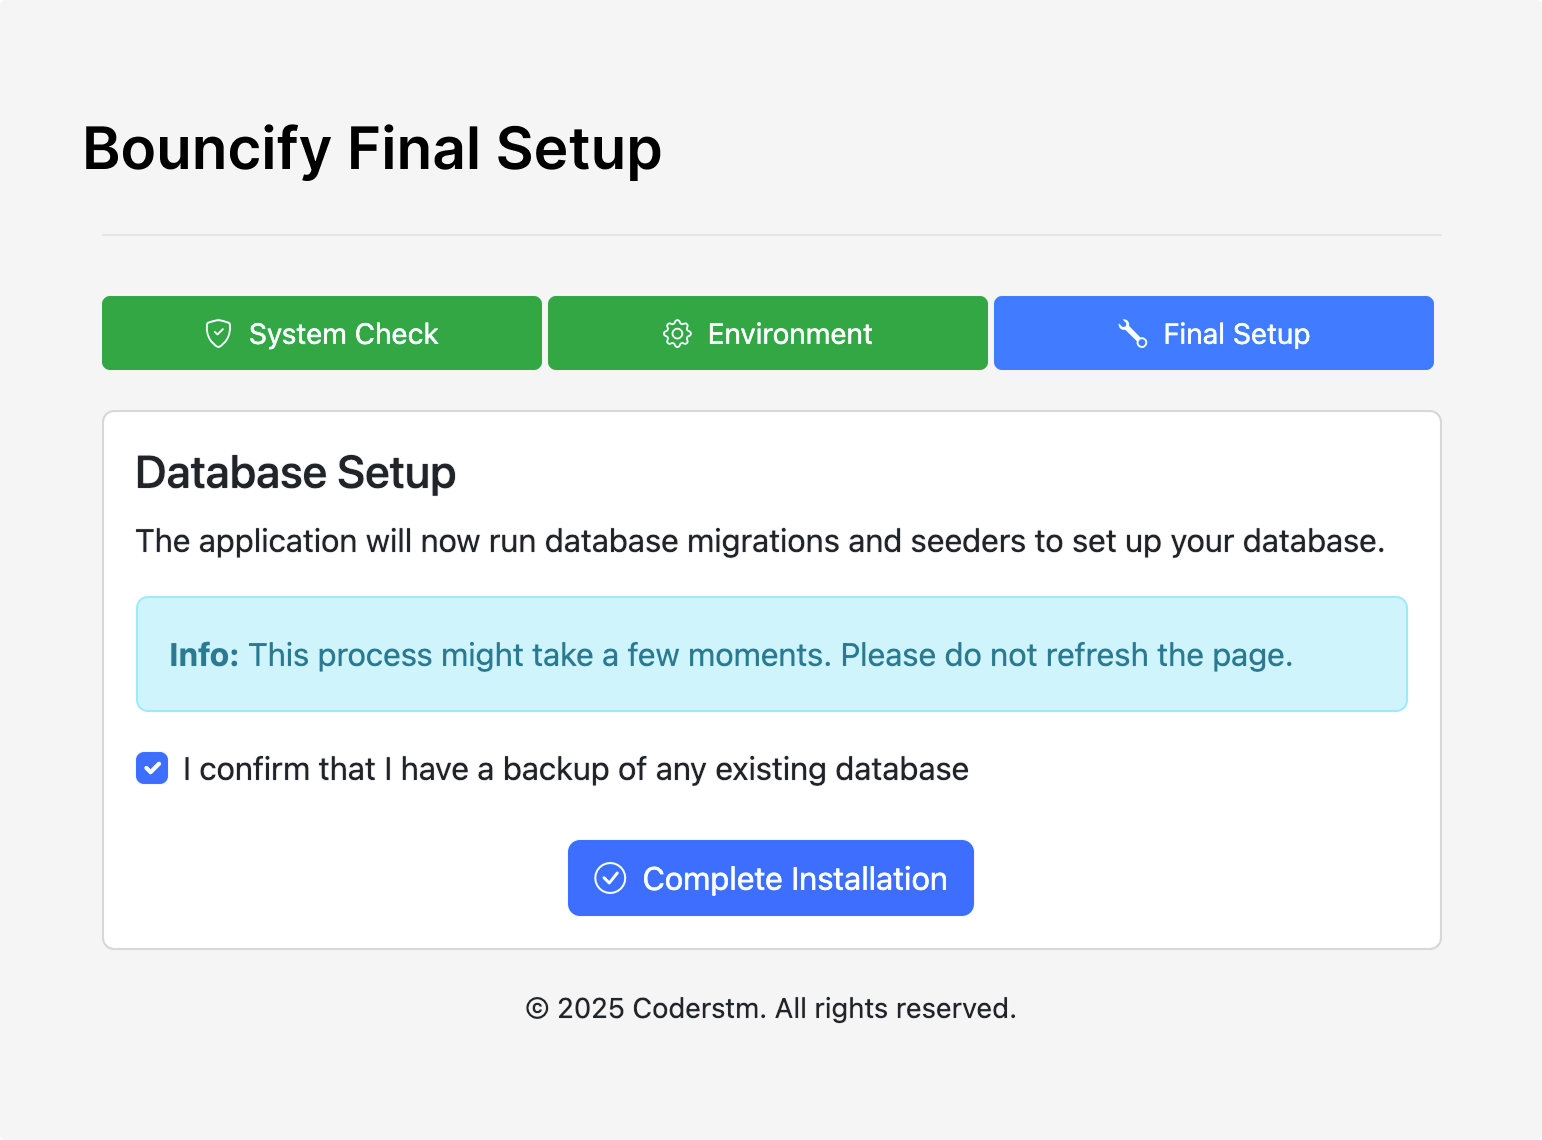Screen dimensions: 1542x1140
Task: Click the wrench icon on Final Setup
Action: (1132, 334)
